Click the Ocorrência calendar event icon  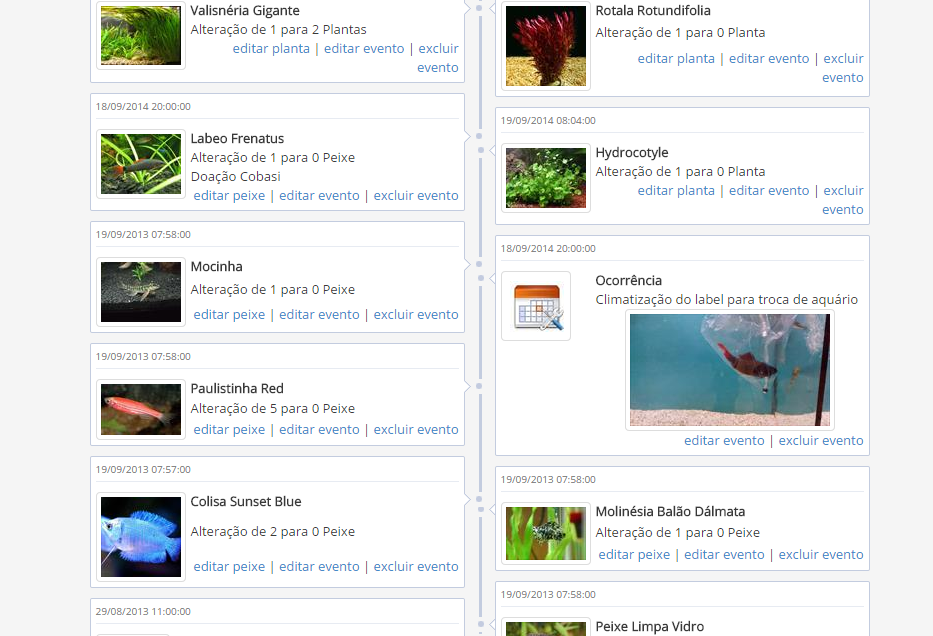click(x=536, y=306)
